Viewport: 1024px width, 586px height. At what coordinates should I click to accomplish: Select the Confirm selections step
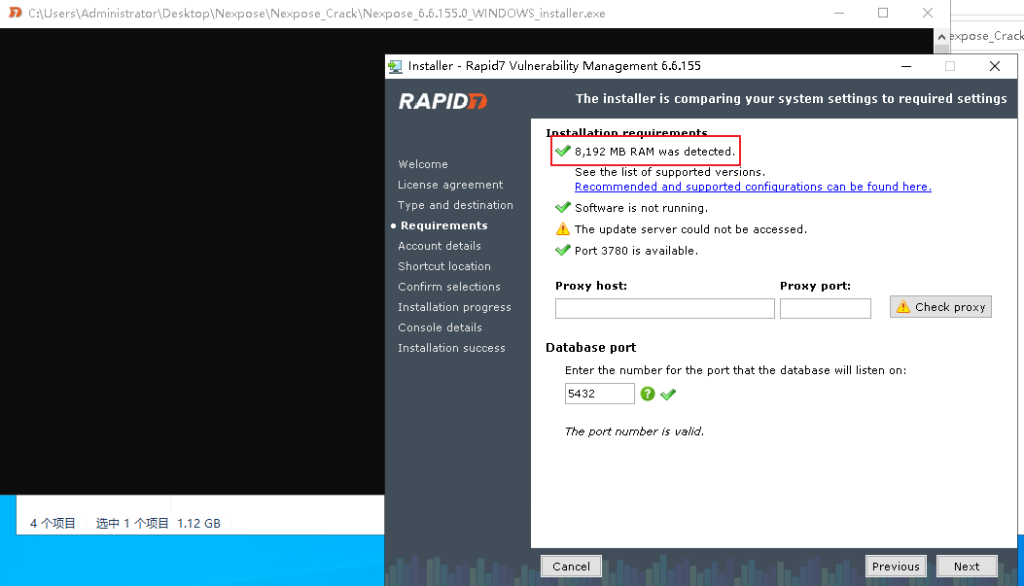[x=449, y=287]
